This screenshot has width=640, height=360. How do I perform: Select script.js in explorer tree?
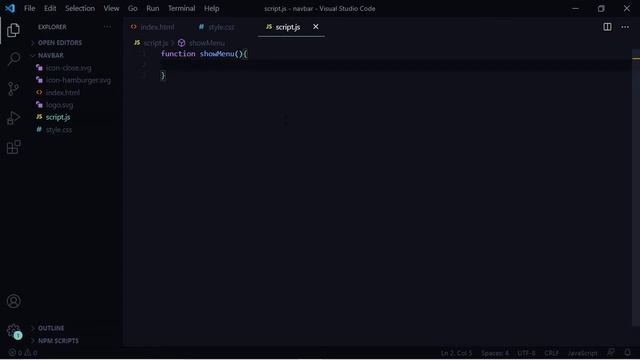(x=58, y=117)
